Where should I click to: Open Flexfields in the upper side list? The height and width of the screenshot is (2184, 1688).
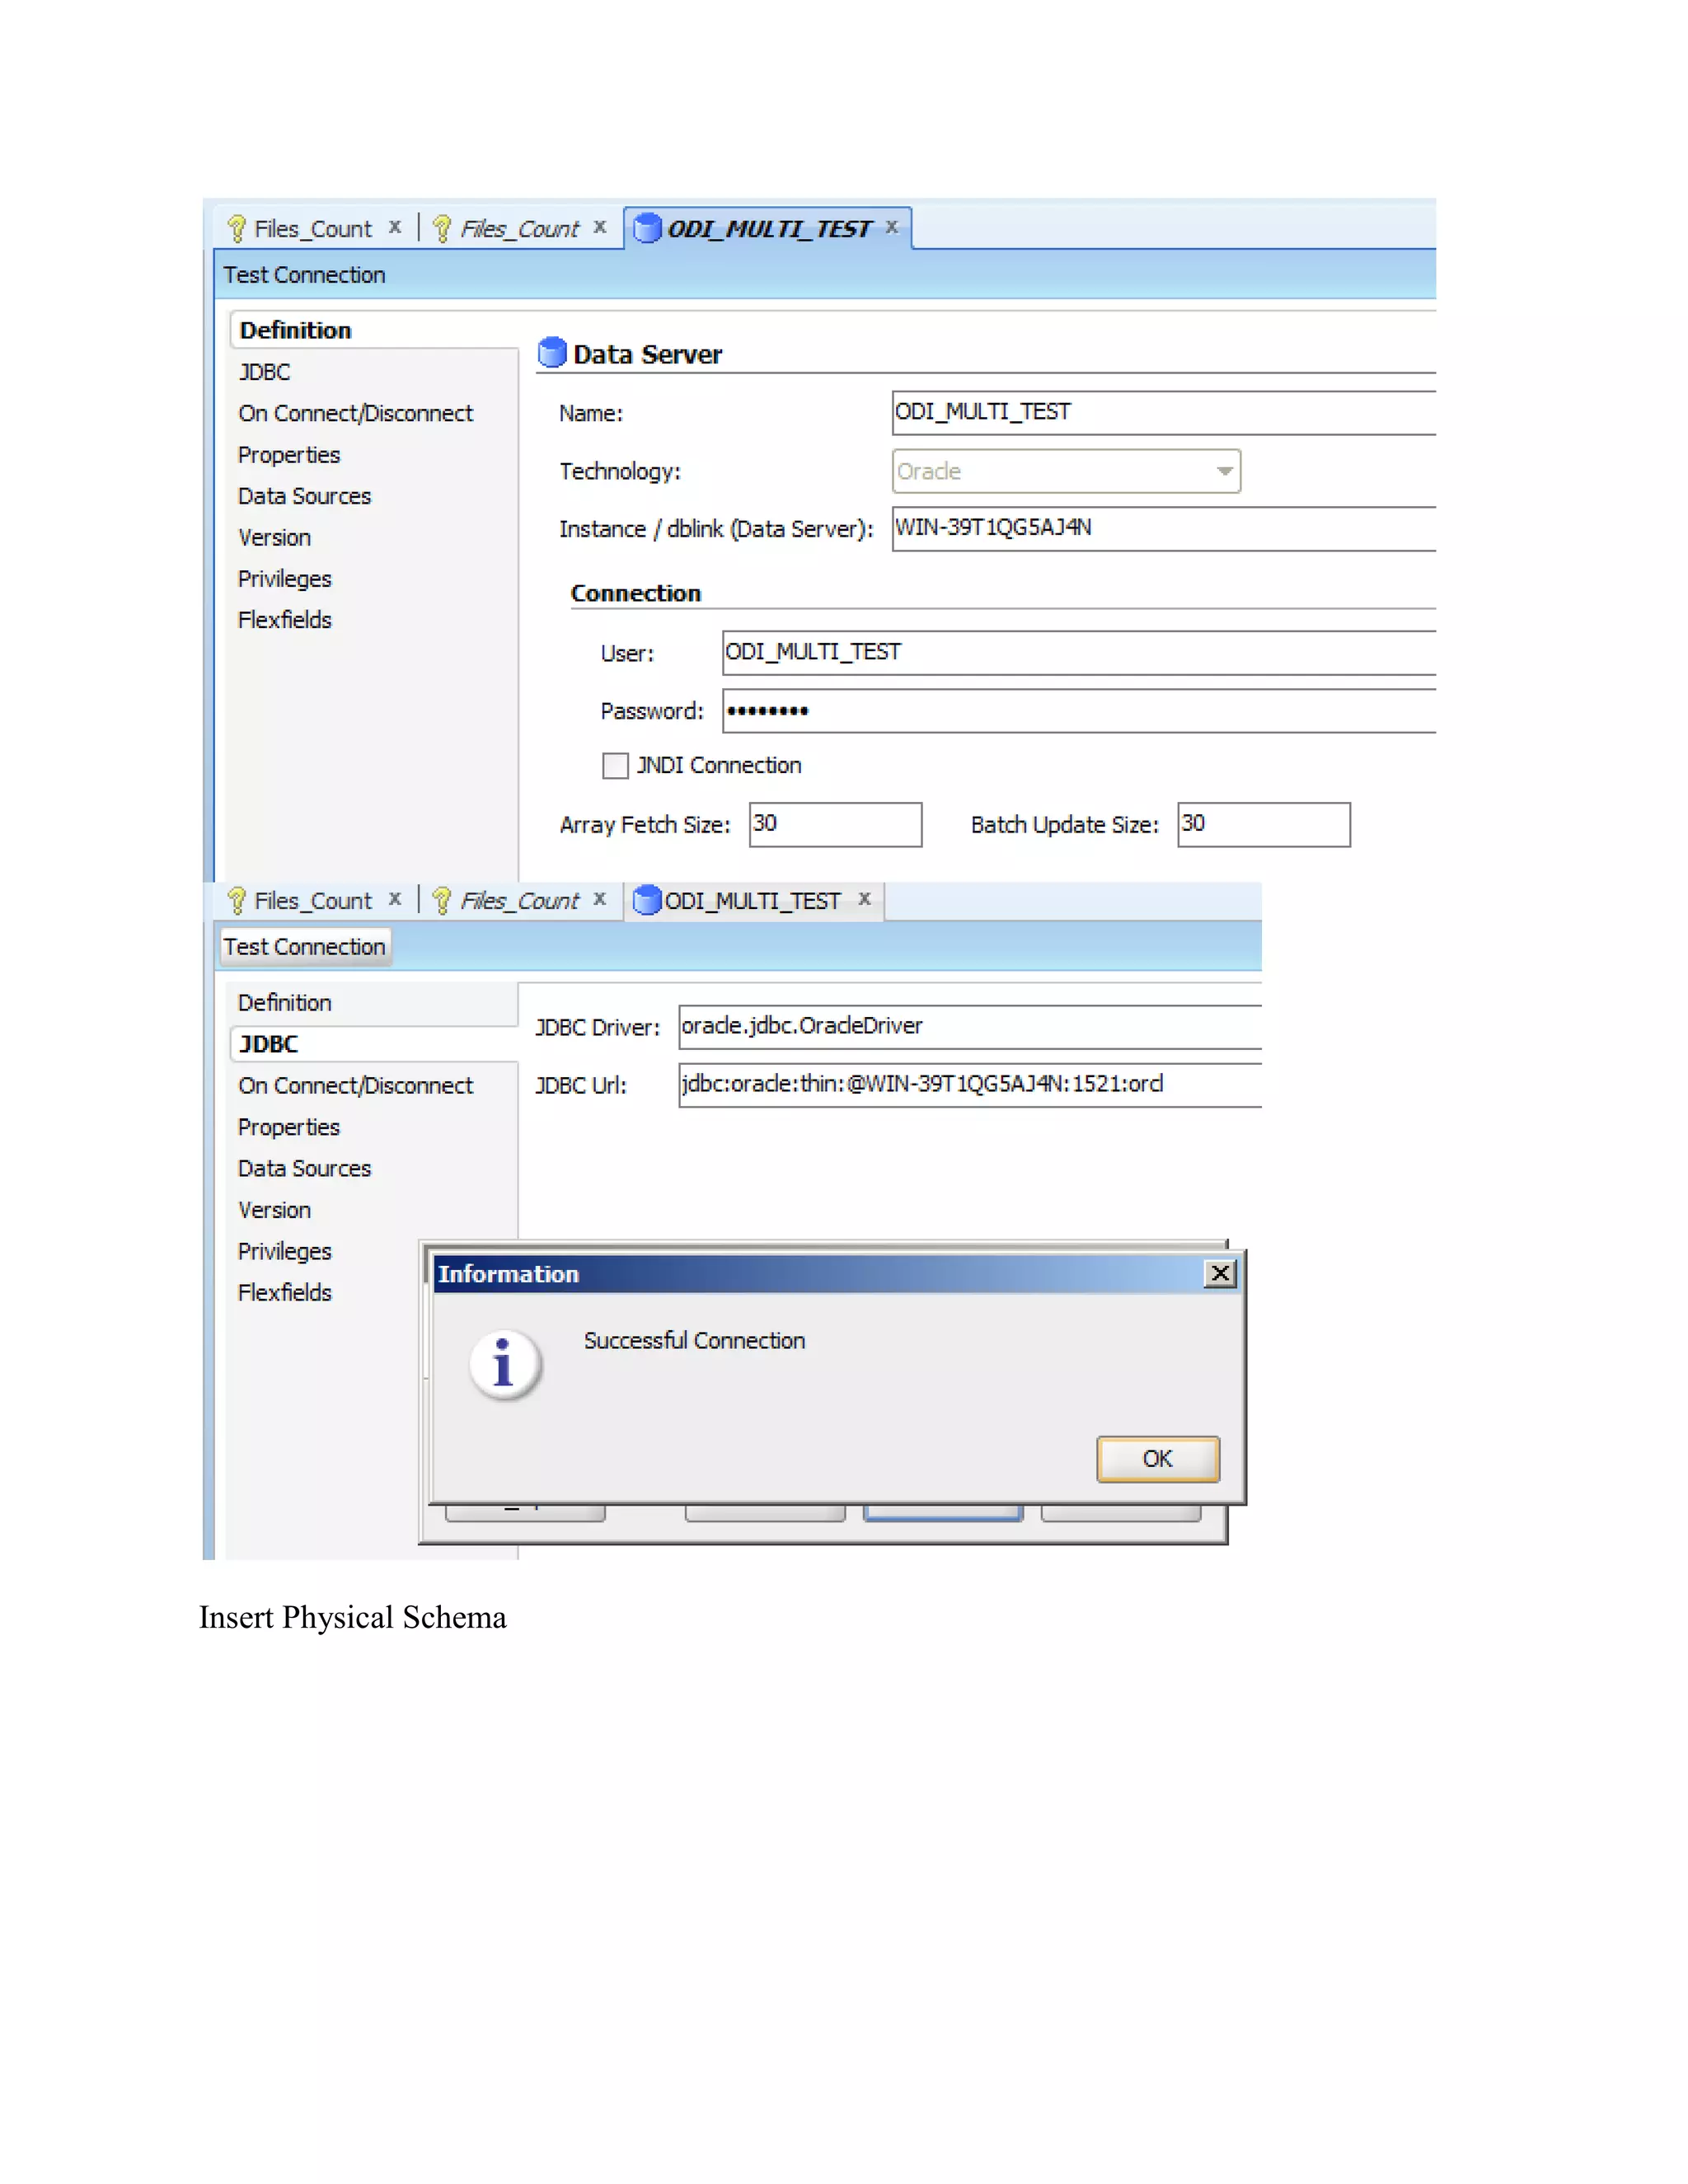click(284, 620)
